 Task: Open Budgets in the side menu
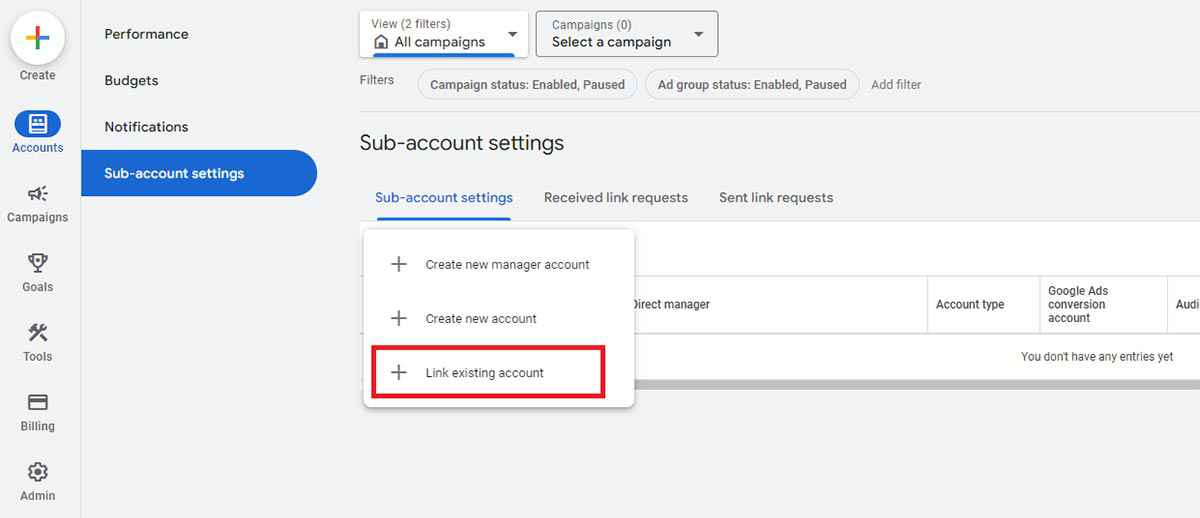[x=131, y=81]
